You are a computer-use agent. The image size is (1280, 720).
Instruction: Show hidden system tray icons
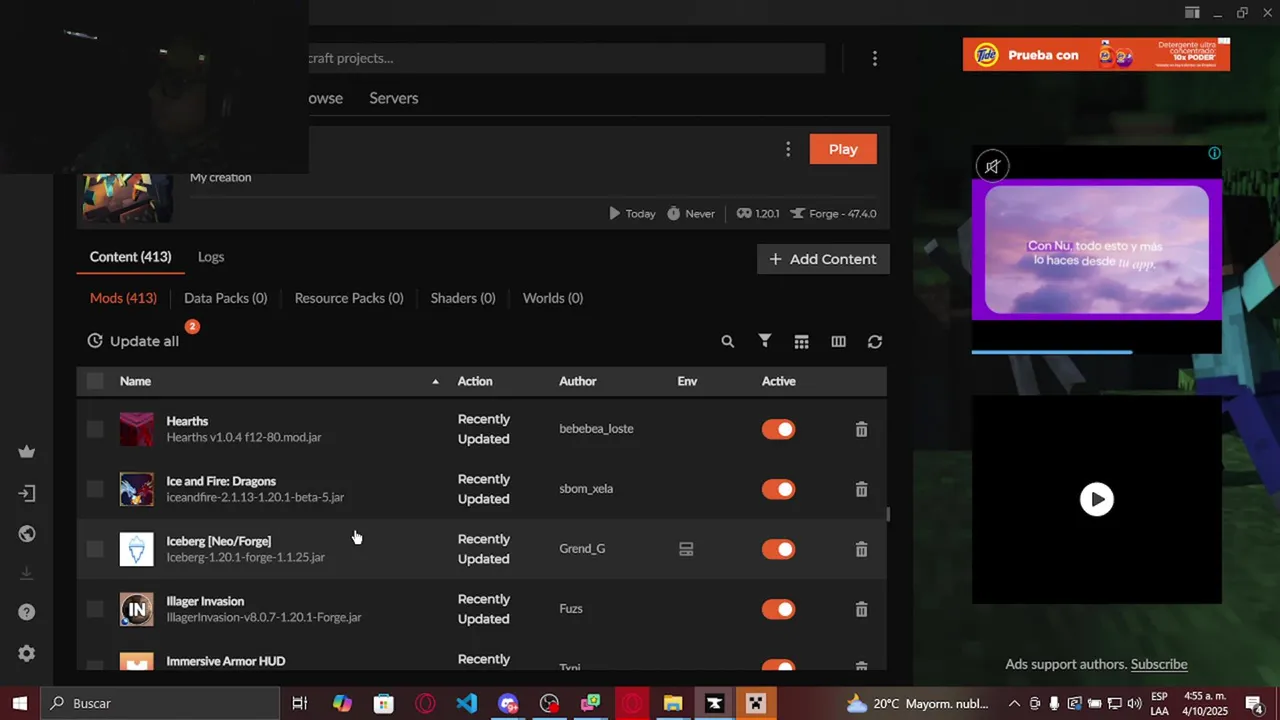click(x=1014, y=703)
